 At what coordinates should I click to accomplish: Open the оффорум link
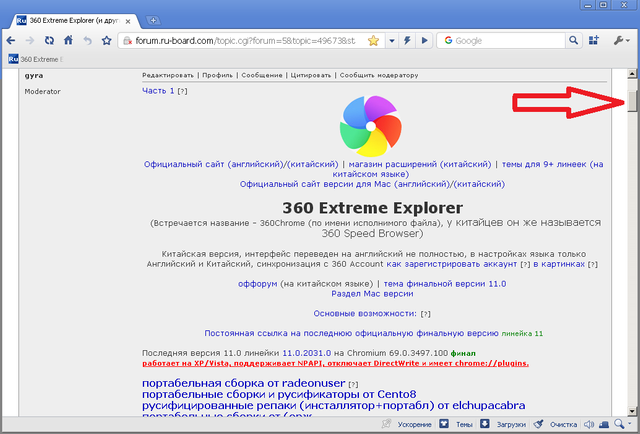click(258, 283)
